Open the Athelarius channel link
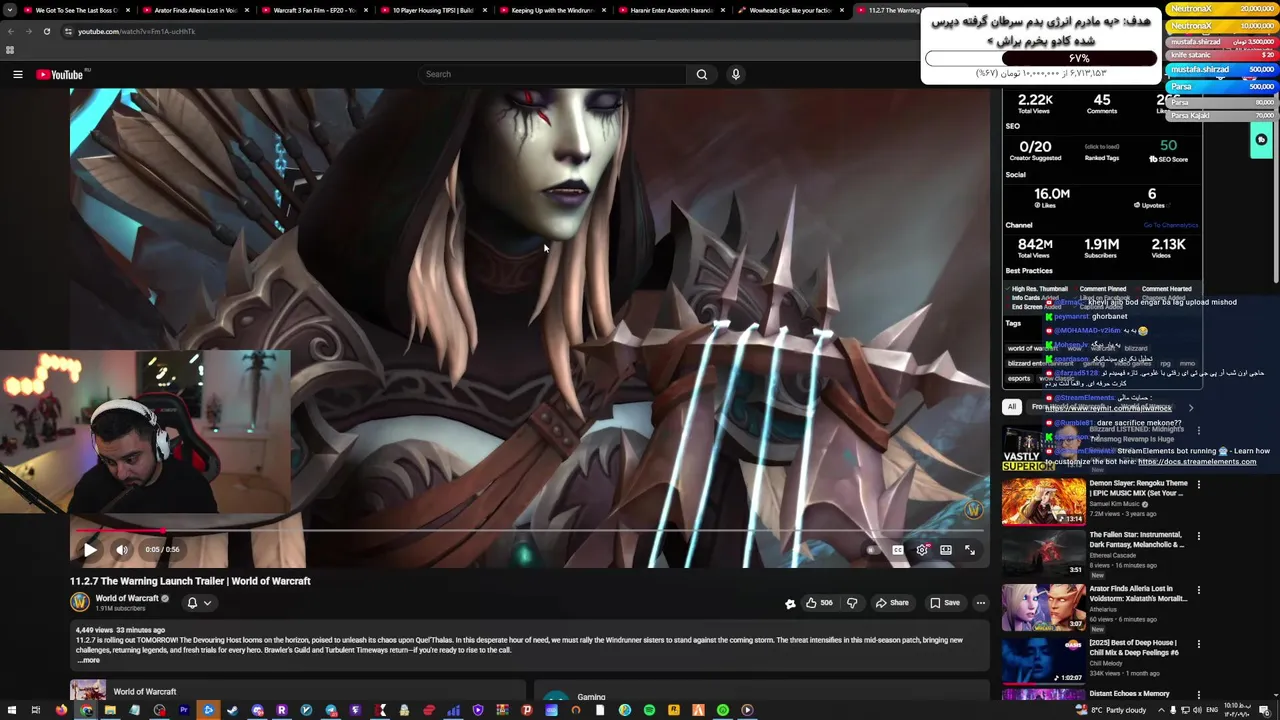Viewport: 1280px width, 720px height. [1103, 609]
